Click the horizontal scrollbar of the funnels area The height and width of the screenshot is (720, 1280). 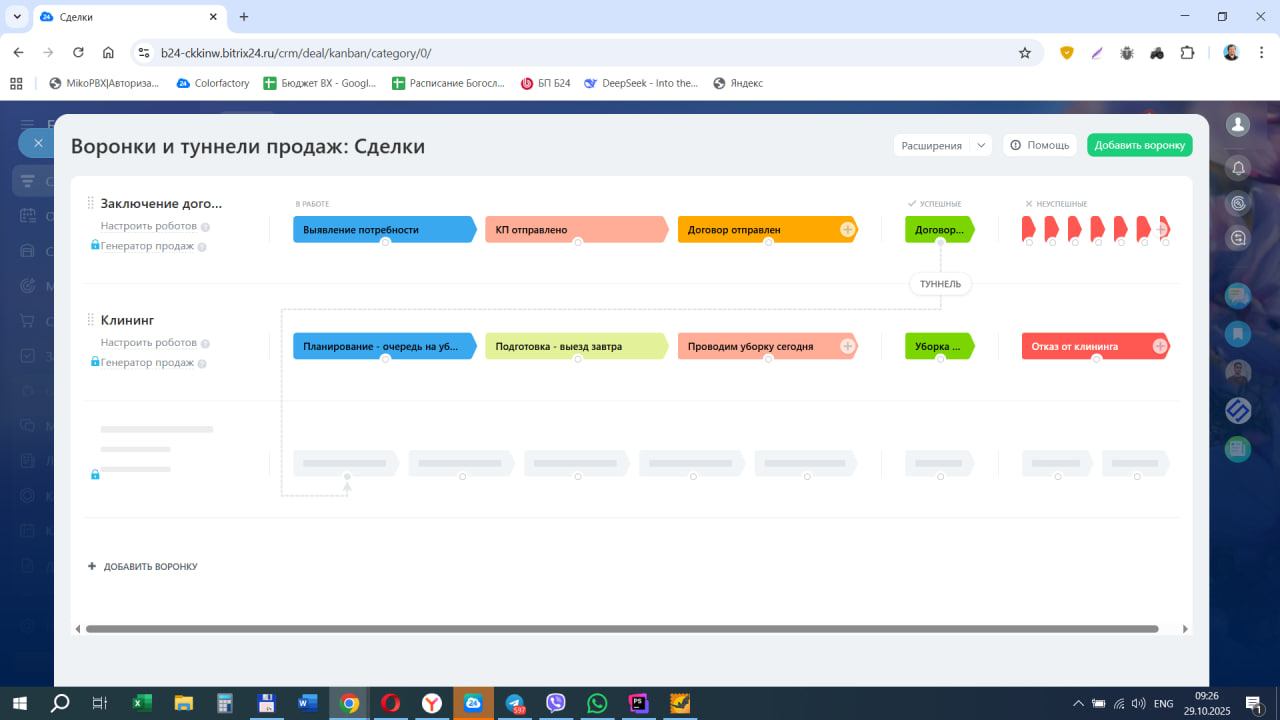pyautogui.click(x=622, y=629)
